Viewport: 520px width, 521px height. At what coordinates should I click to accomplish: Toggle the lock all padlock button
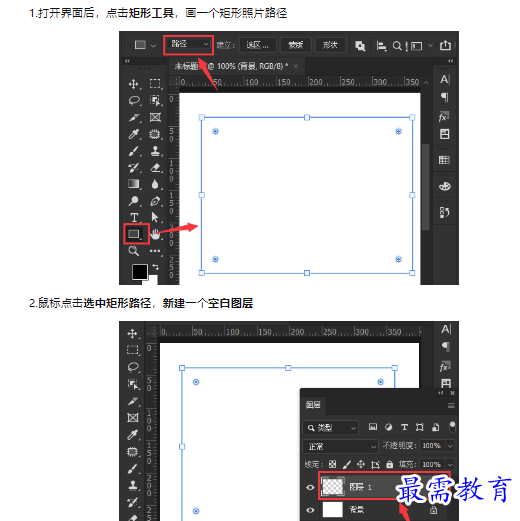(389, 464)
